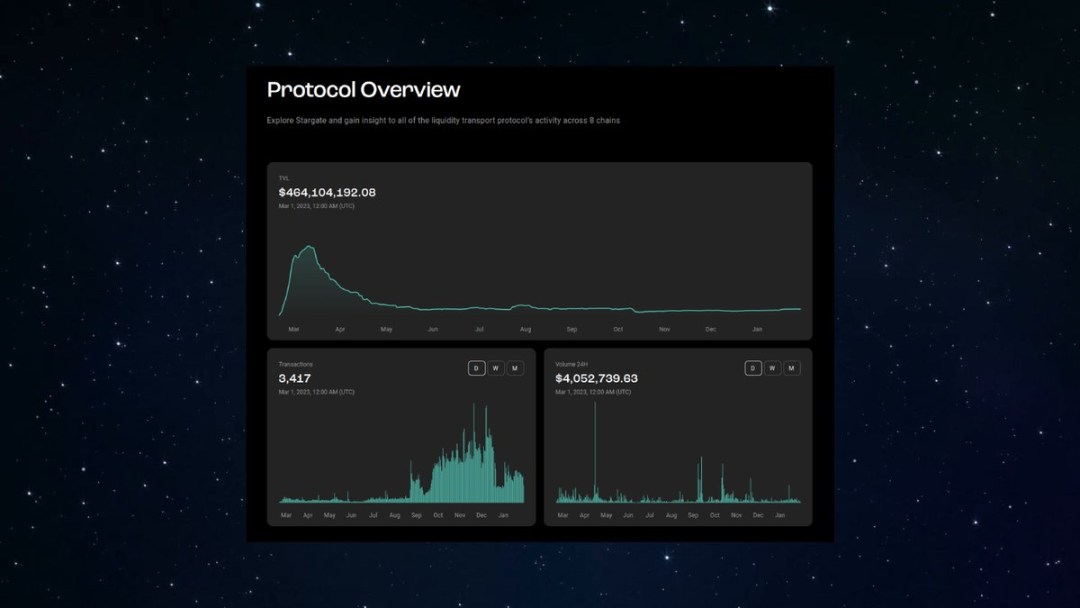Click the Transactions count 3,417
The width and height of the screenshot is (1080, 608).
coord(295,378)
